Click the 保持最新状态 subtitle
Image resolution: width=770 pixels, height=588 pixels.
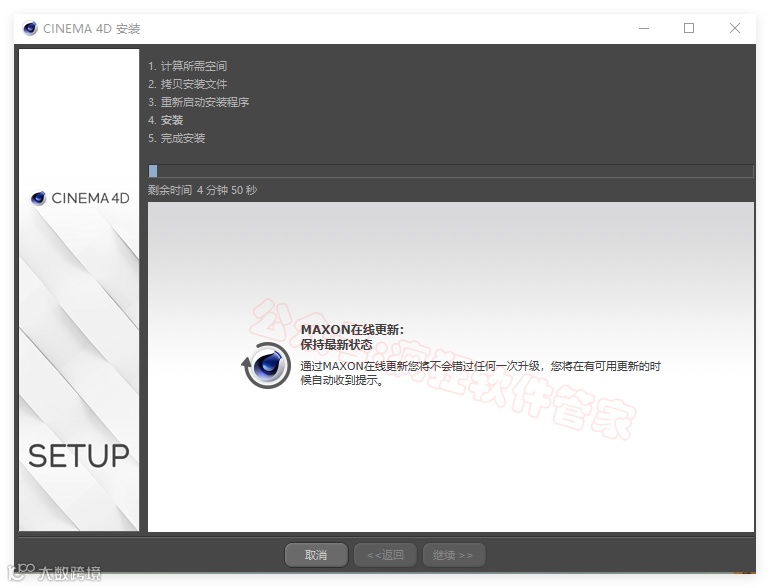click(x=336, y=345)
